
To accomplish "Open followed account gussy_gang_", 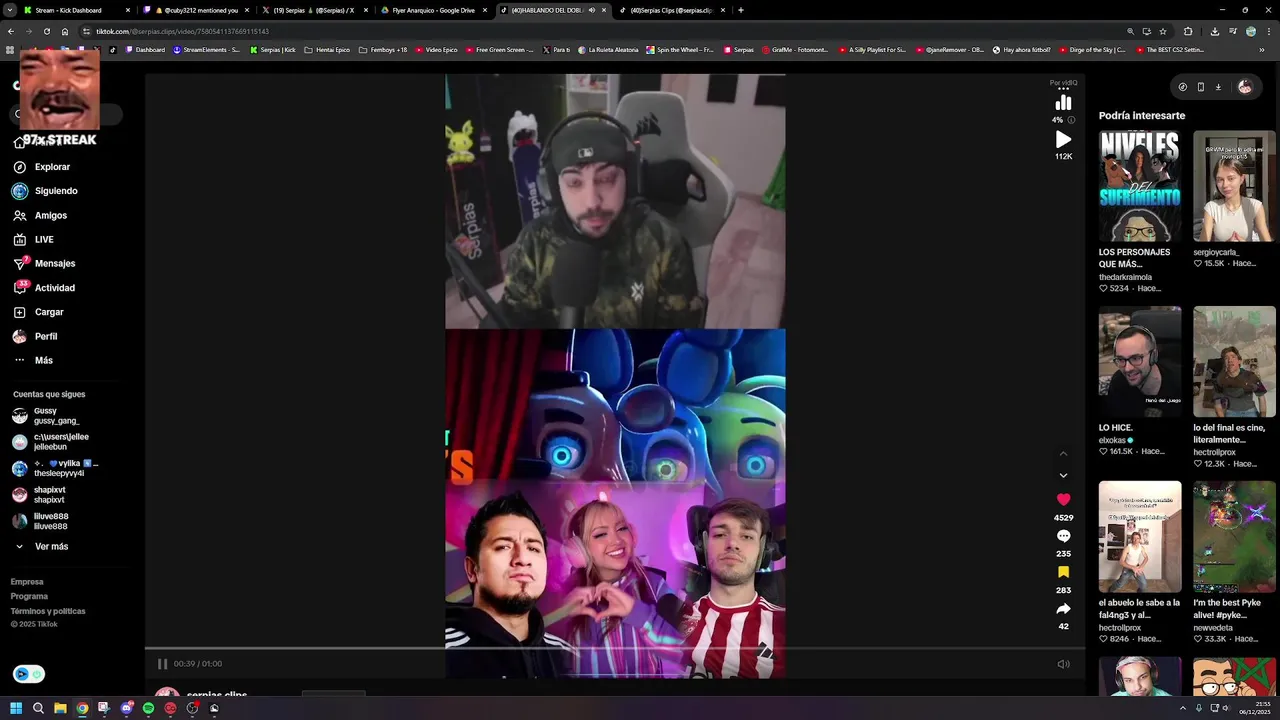I will tap(56, 416).
